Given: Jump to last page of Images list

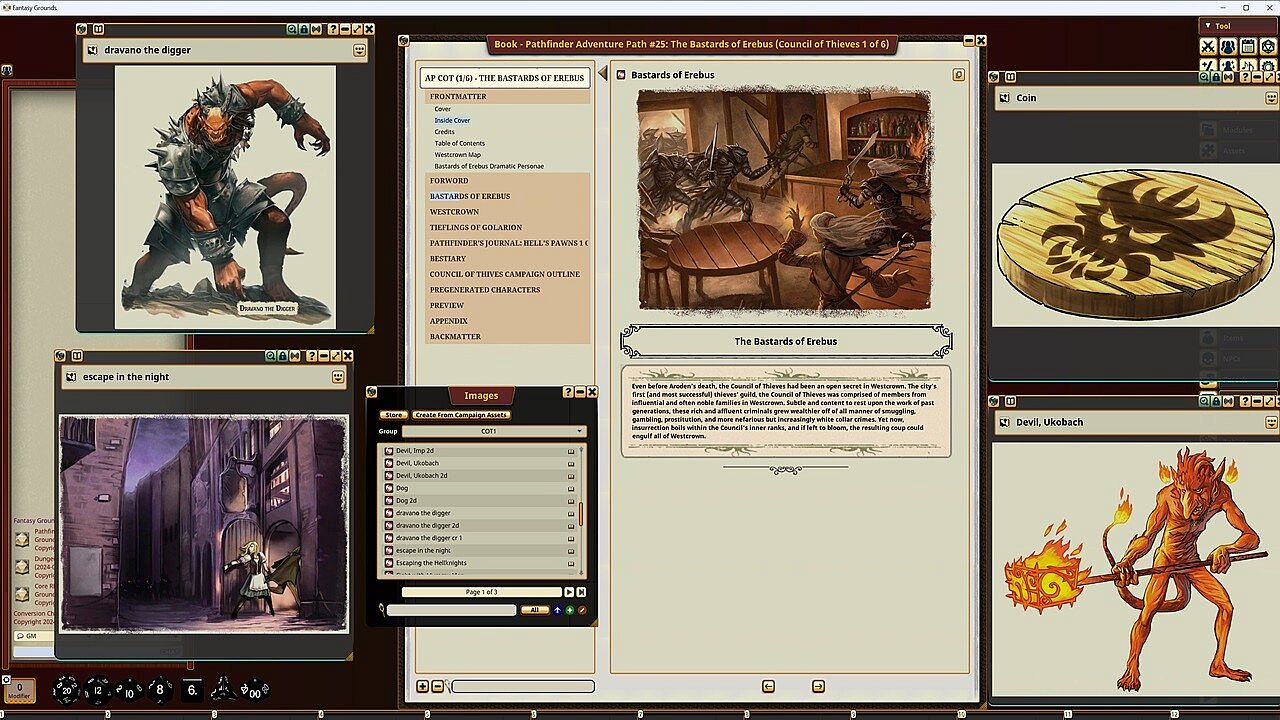Looking at the screenshot, I should point(581,592).
